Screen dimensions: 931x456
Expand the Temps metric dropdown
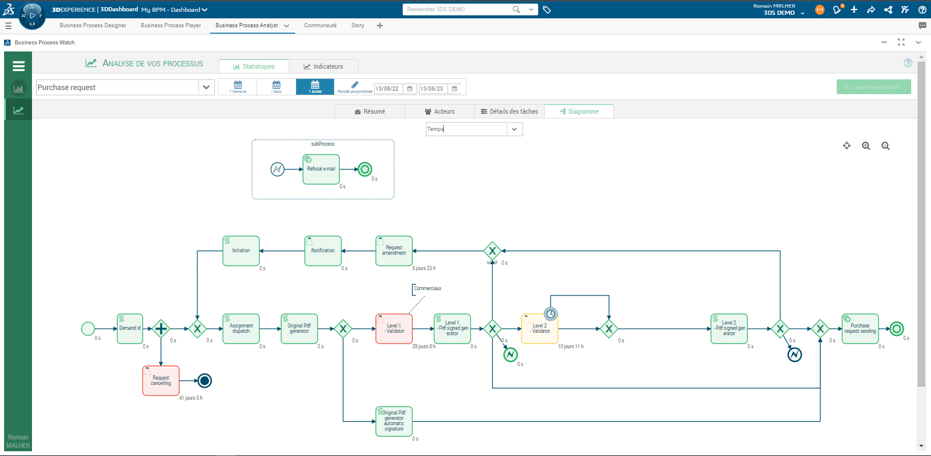click(x=514, y=129)
